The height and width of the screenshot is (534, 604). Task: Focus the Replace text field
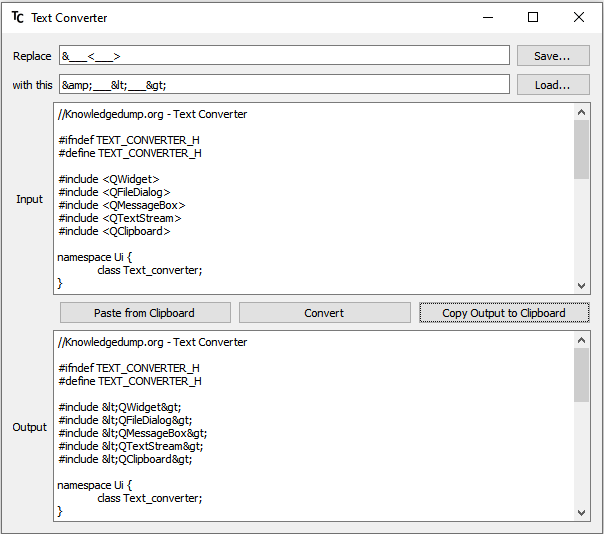tap(284, 56)
